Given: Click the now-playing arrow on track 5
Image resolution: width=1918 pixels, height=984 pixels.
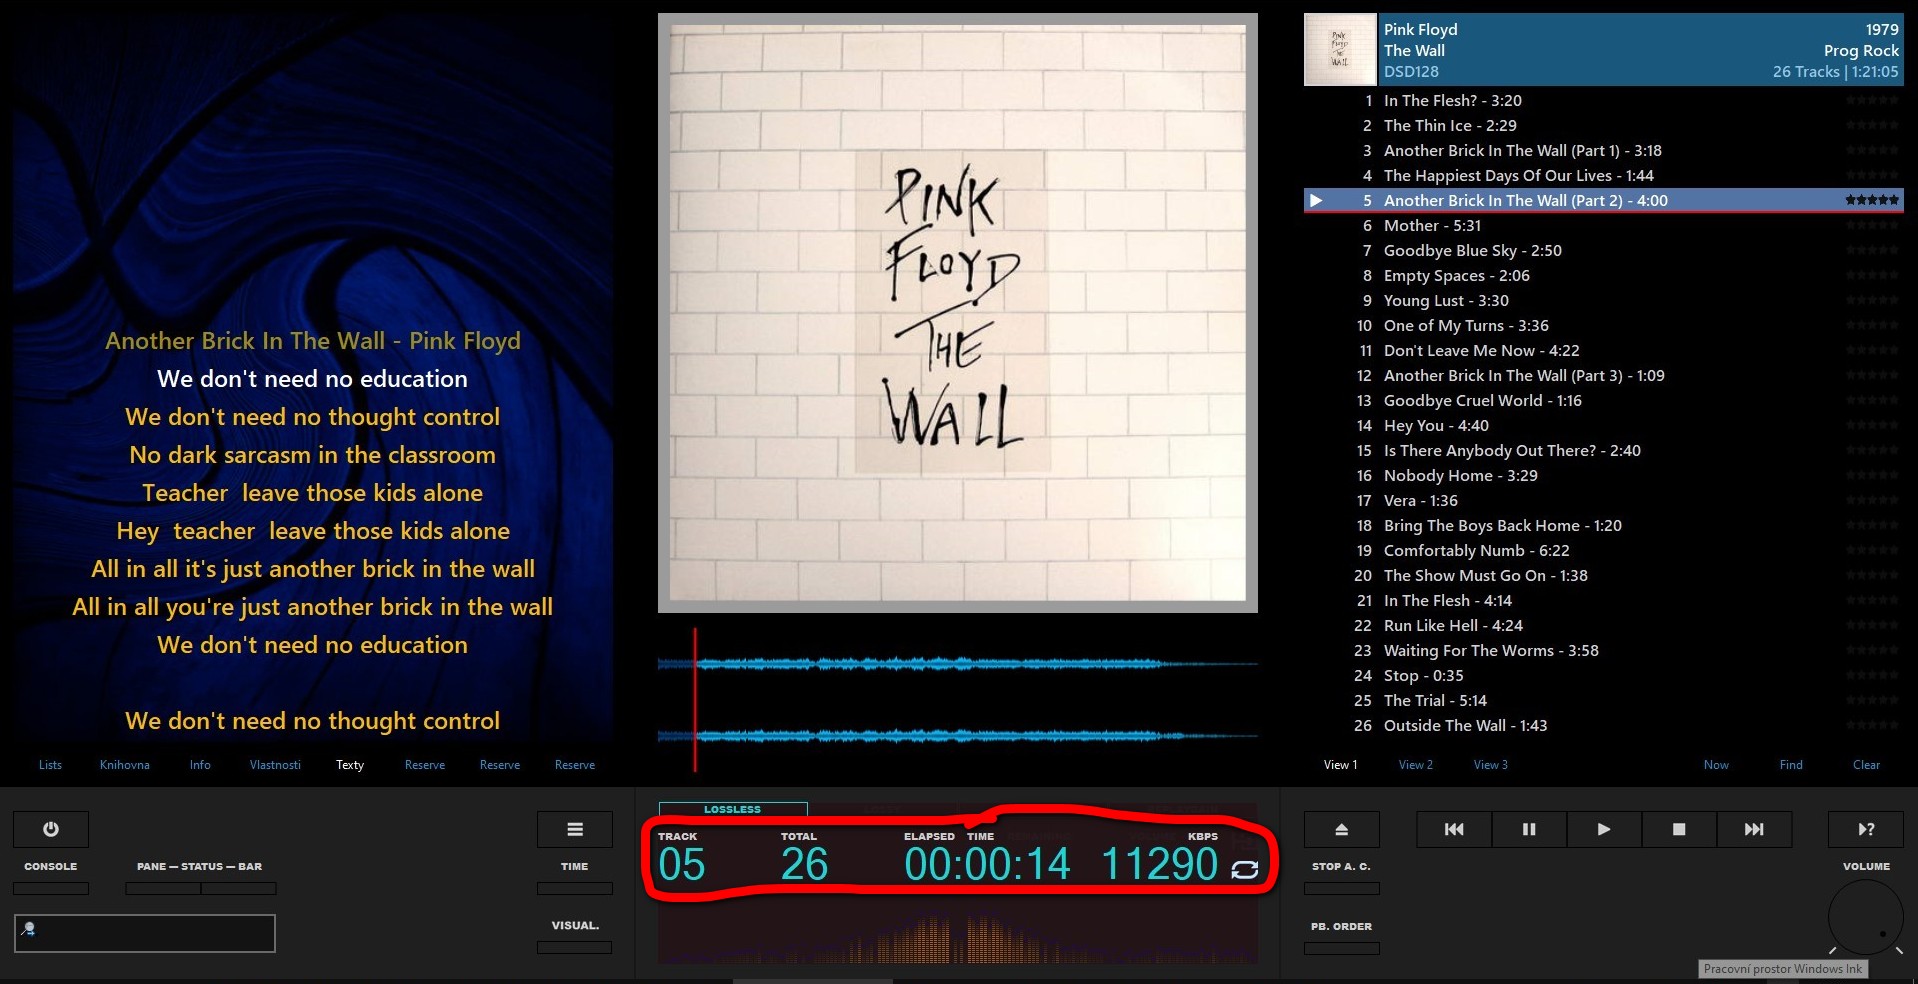Looking at the screenshot, I should tap(1316, 200).
